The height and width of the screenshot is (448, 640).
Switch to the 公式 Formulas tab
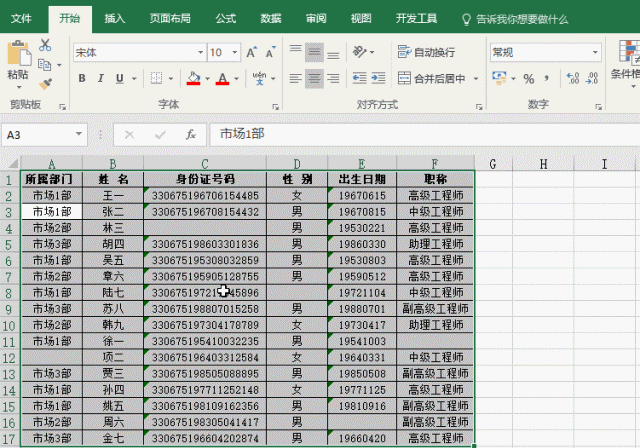point(226,18)
